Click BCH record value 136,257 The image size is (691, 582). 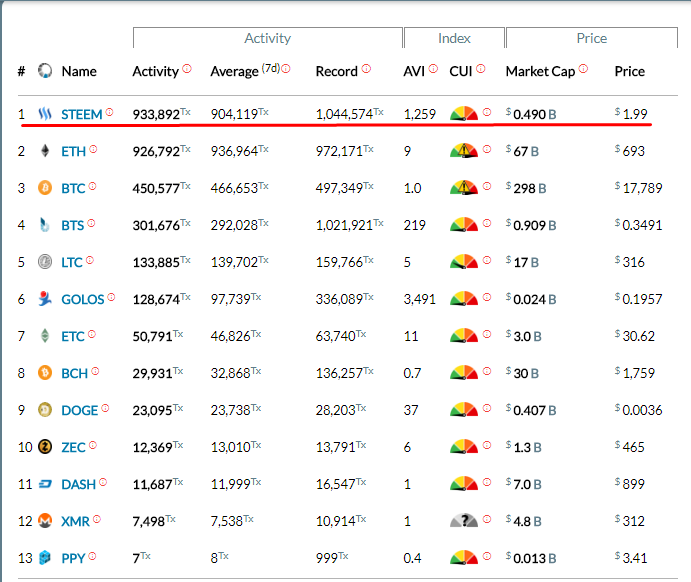[x=345, y=373]
